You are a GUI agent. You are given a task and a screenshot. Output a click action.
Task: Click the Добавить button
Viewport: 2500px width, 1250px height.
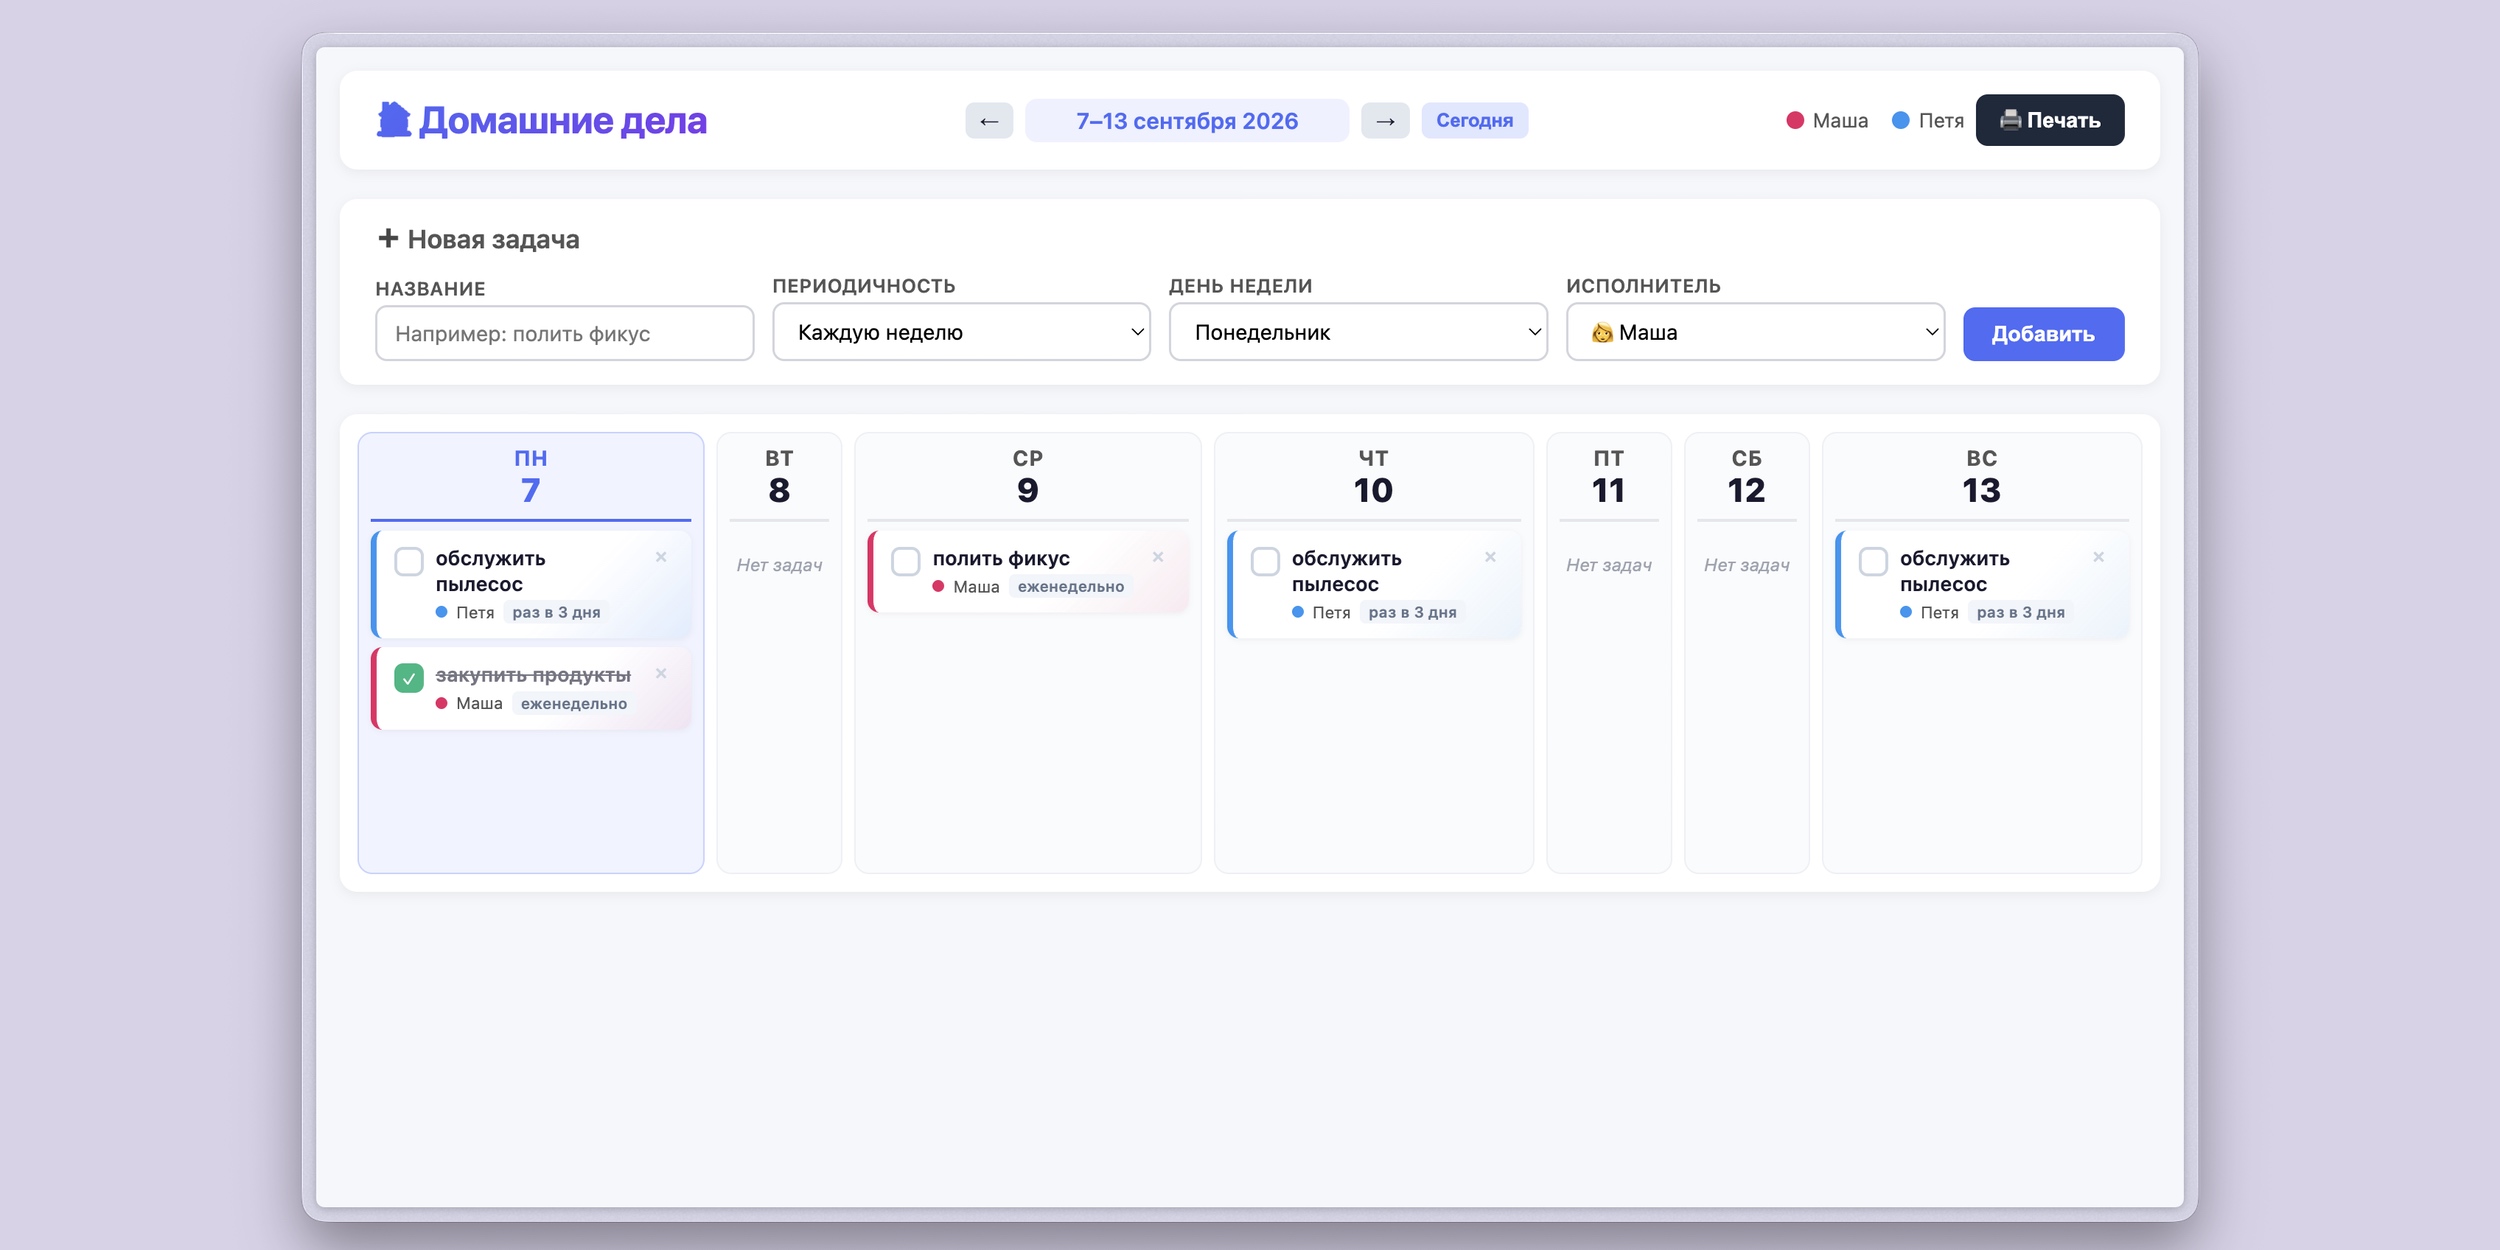[2043, 334]
